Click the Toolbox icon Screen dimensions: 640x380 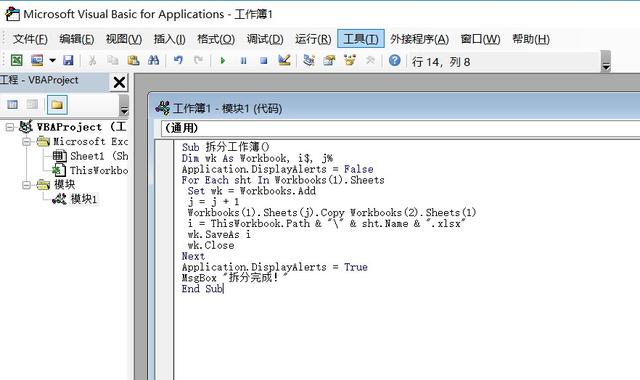pos(370,60)
